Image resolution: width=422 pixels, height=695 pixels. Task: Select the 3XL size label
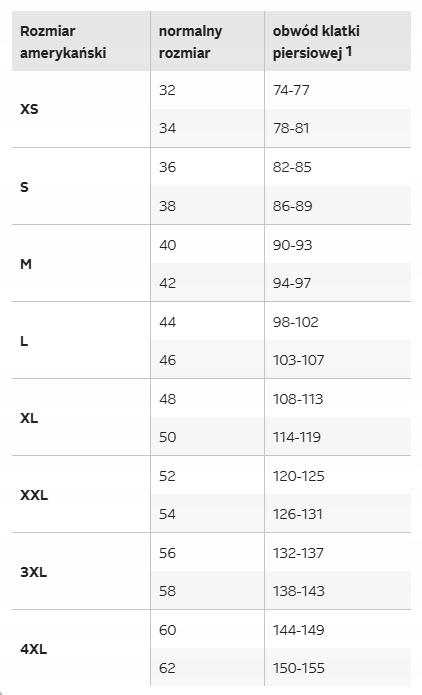(34, 572)
